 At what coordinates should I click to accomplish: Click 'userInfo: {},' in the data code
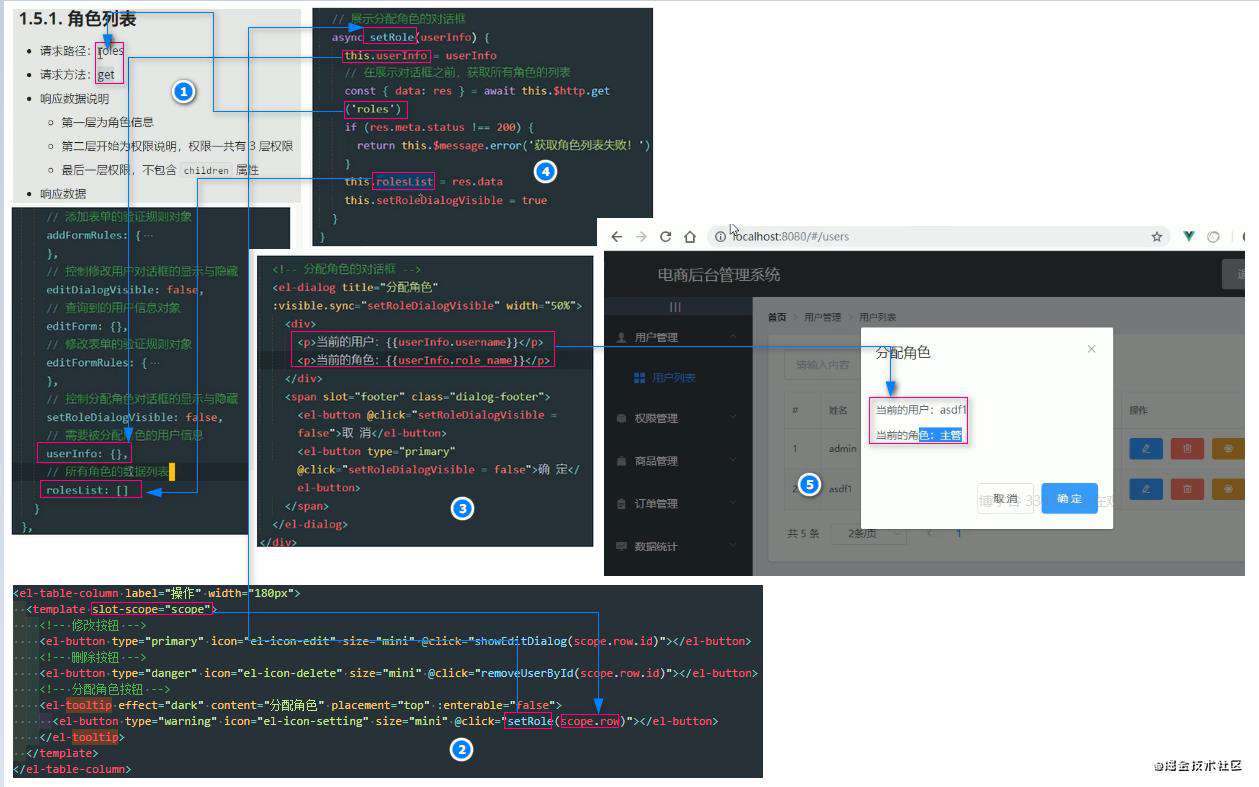tap(86, 454)
